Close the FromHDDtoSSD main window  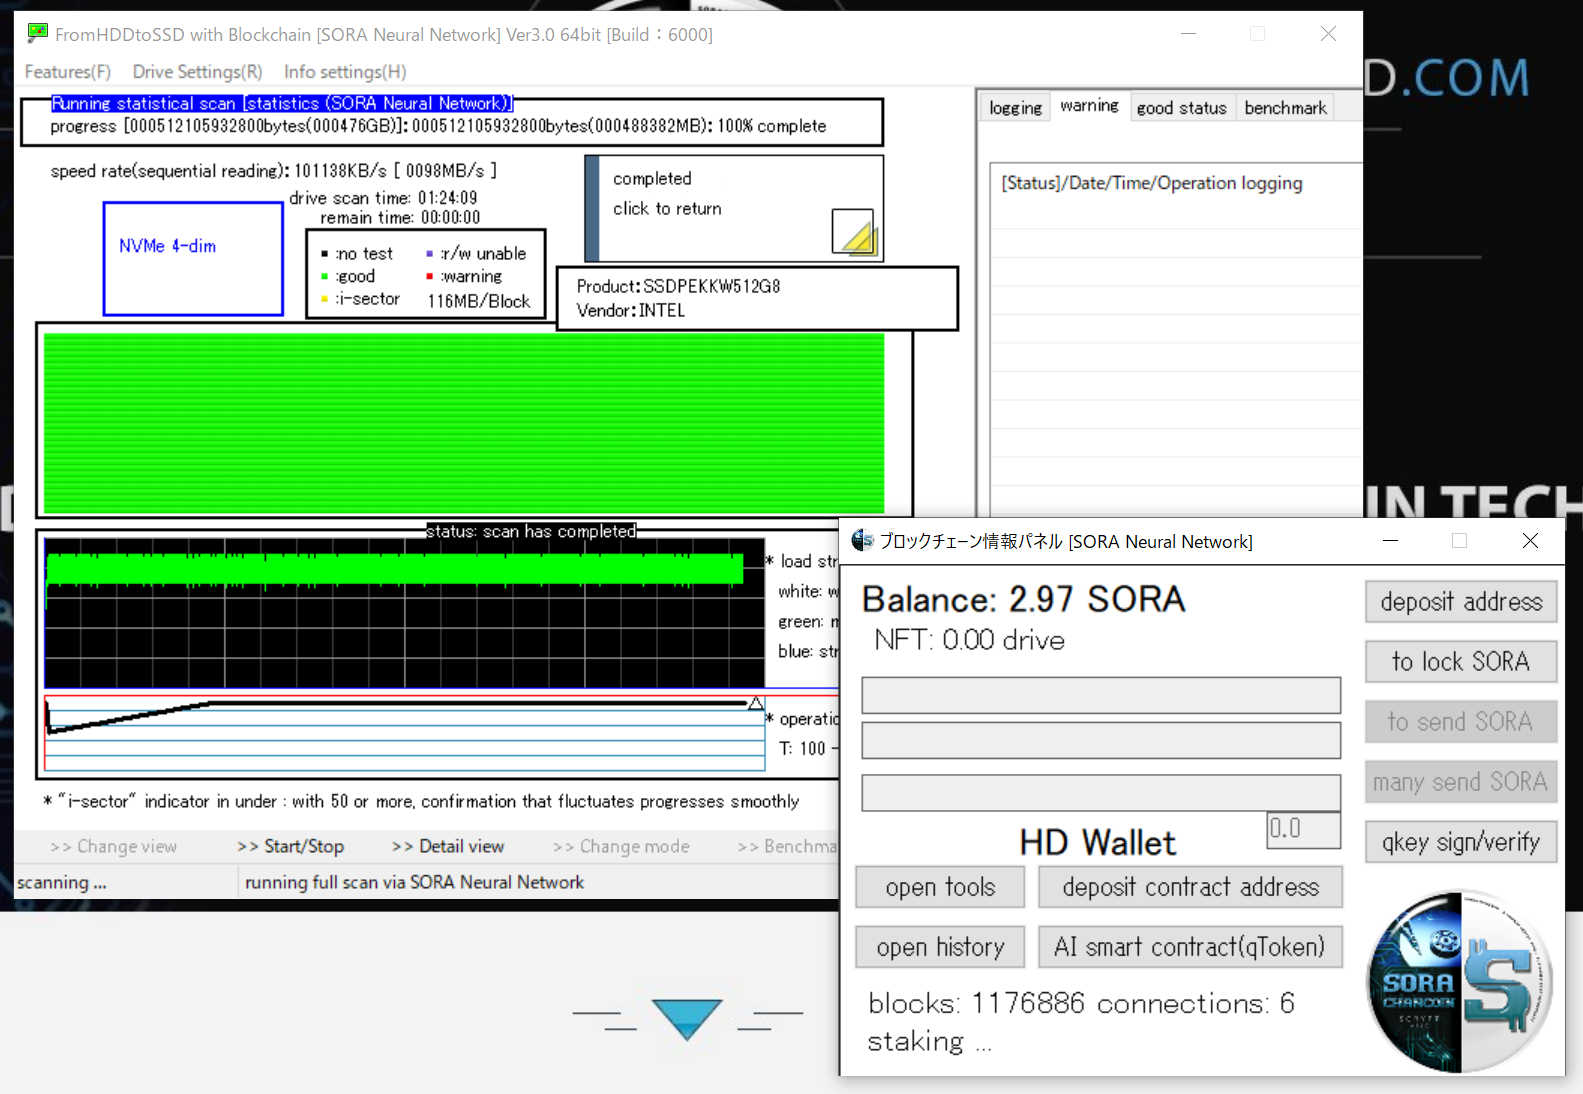tap(1328, 34)
